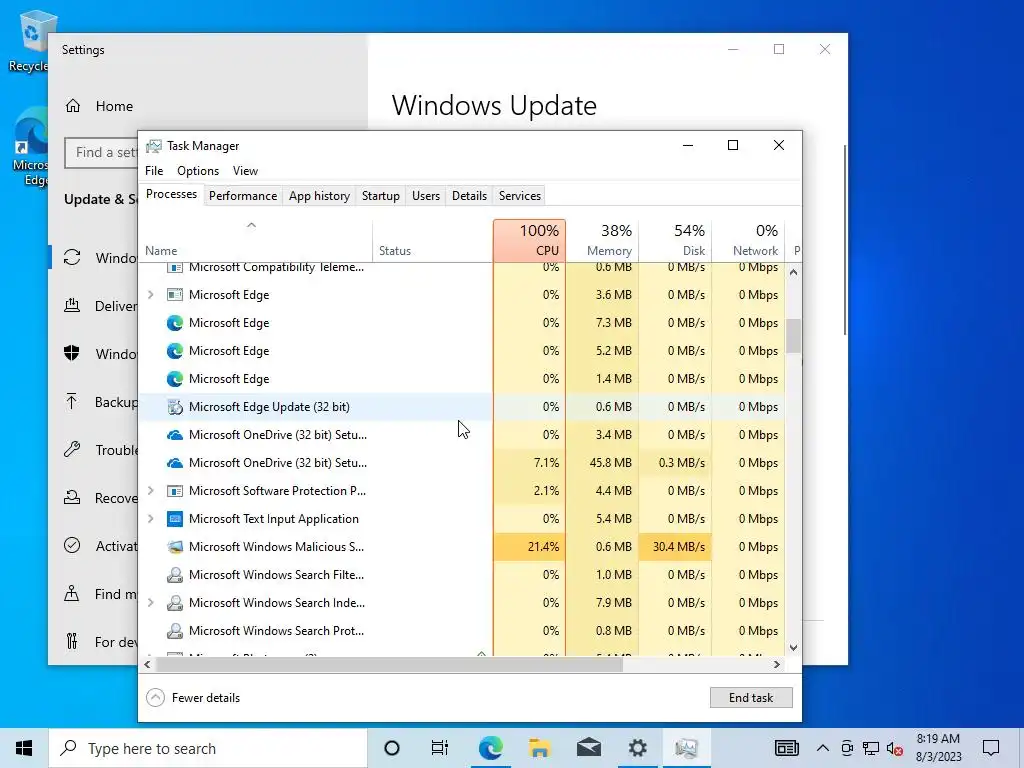Viewport: 1024px width, 768px height.
Task: Click the vertical scrollbar thumb in Task Manager
Action: point(793,335)
